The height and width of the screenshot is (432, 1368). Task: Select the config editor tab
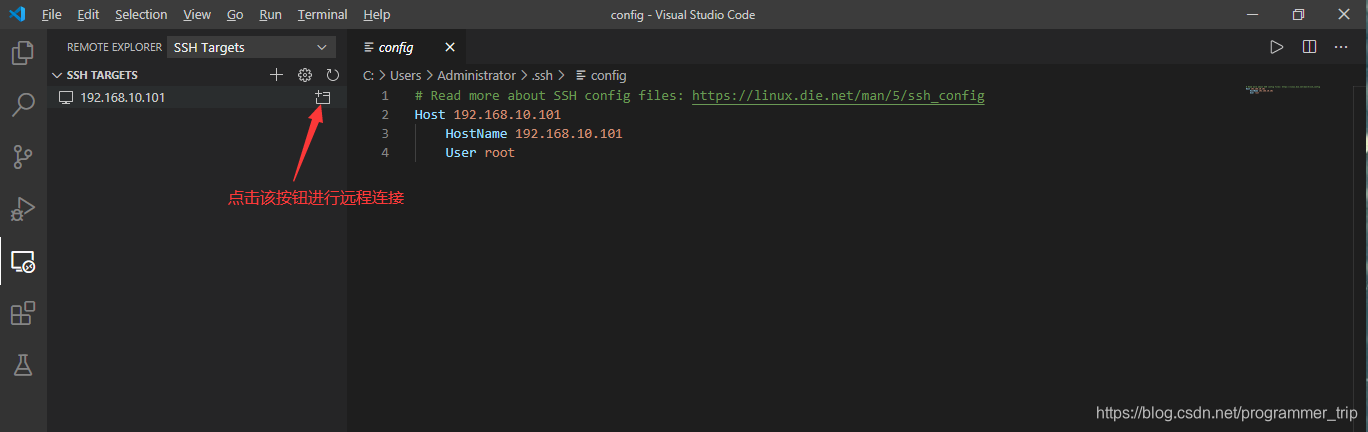pyautogui.click(x=407, y=47)
